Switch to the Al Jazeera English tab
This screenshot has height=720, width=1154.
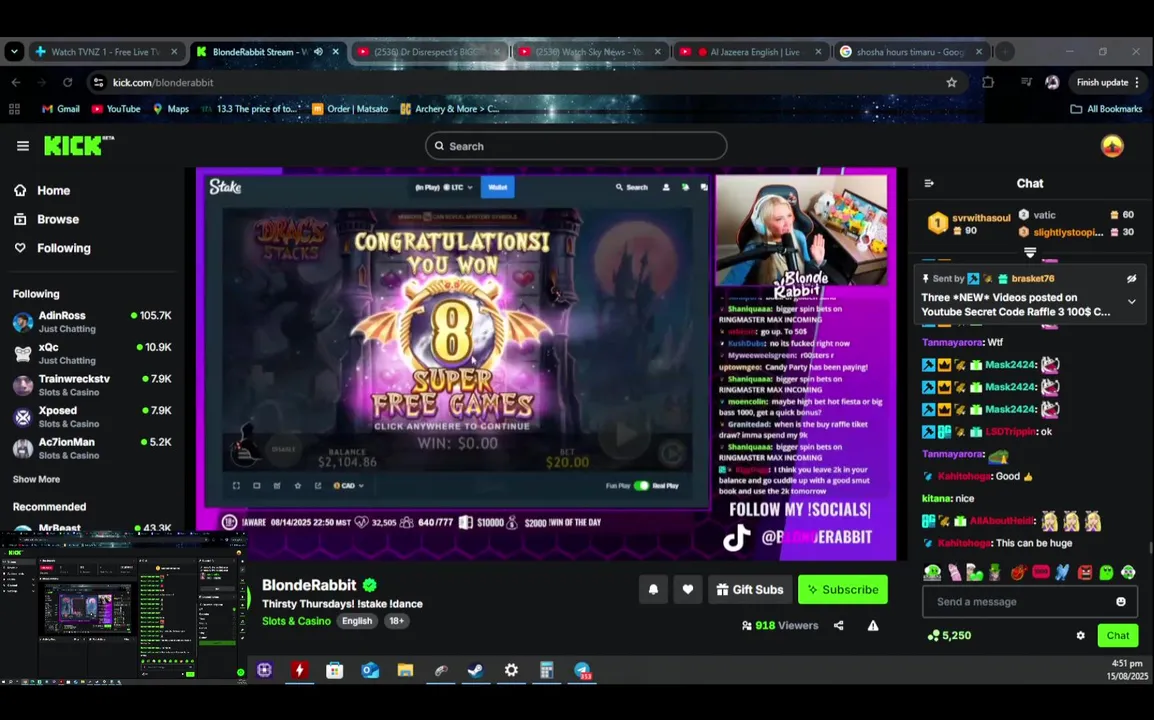point(750,52)
